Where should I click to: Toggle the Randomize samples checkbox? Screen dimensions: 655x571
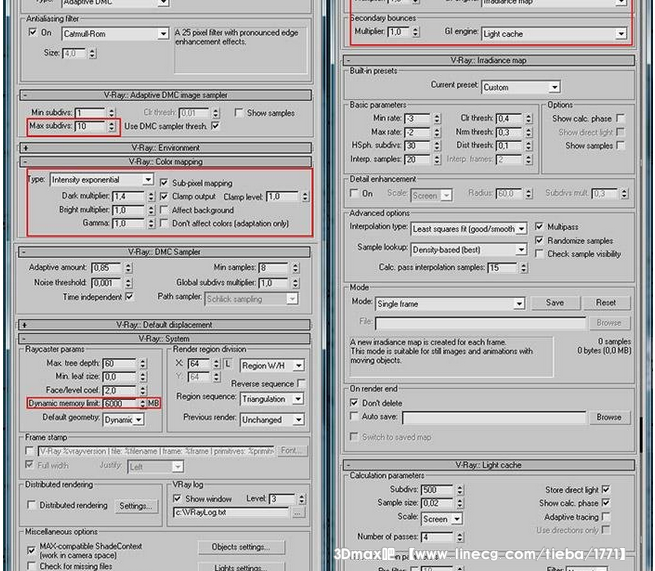(x=539, y=240)
